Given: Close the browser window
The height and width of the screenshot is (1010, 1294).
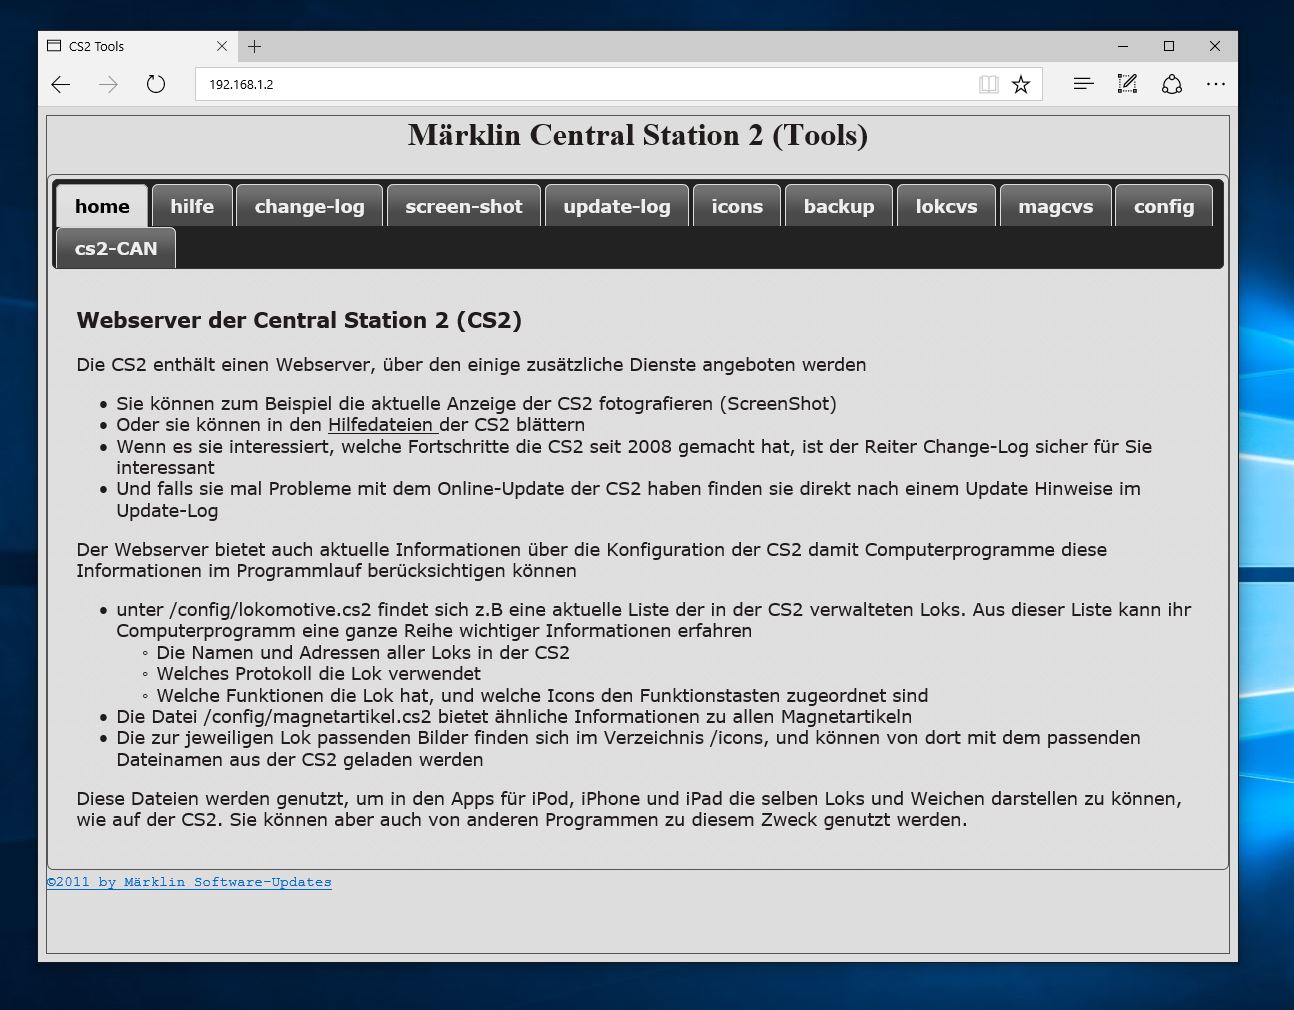Looking at the screenshot, I should click(x=1215, y=46).
